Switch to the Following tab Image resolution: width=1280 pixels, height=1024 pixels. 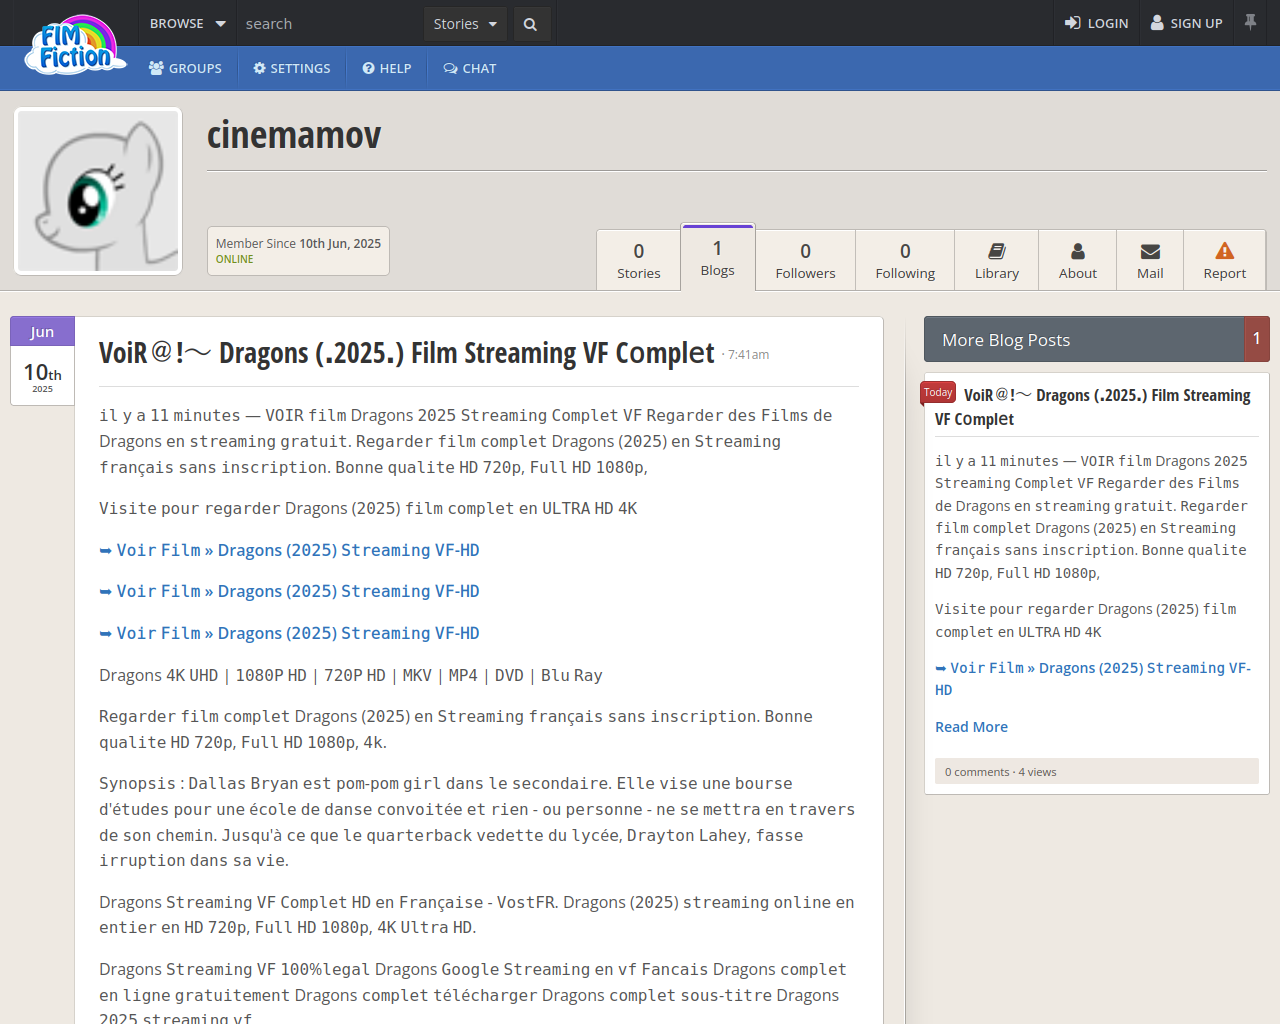[905, 260]
